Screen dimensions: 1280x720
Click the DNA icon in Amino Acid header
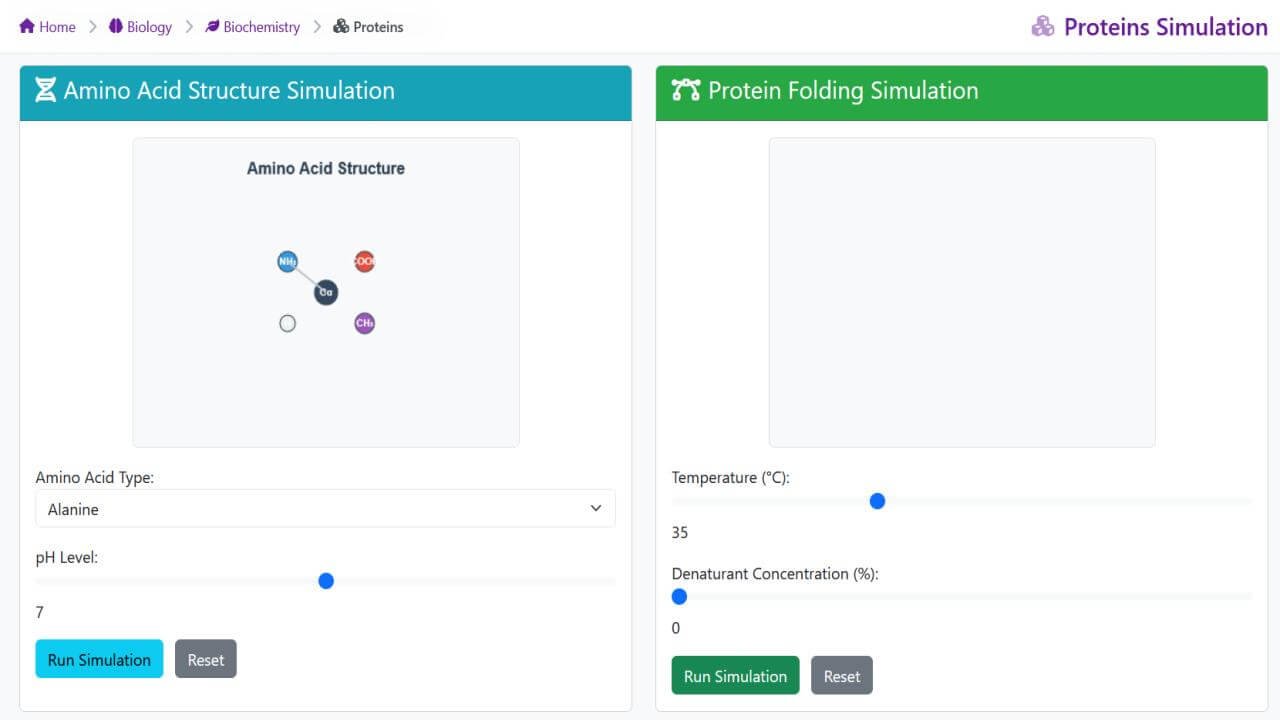[x=46, y=91]
